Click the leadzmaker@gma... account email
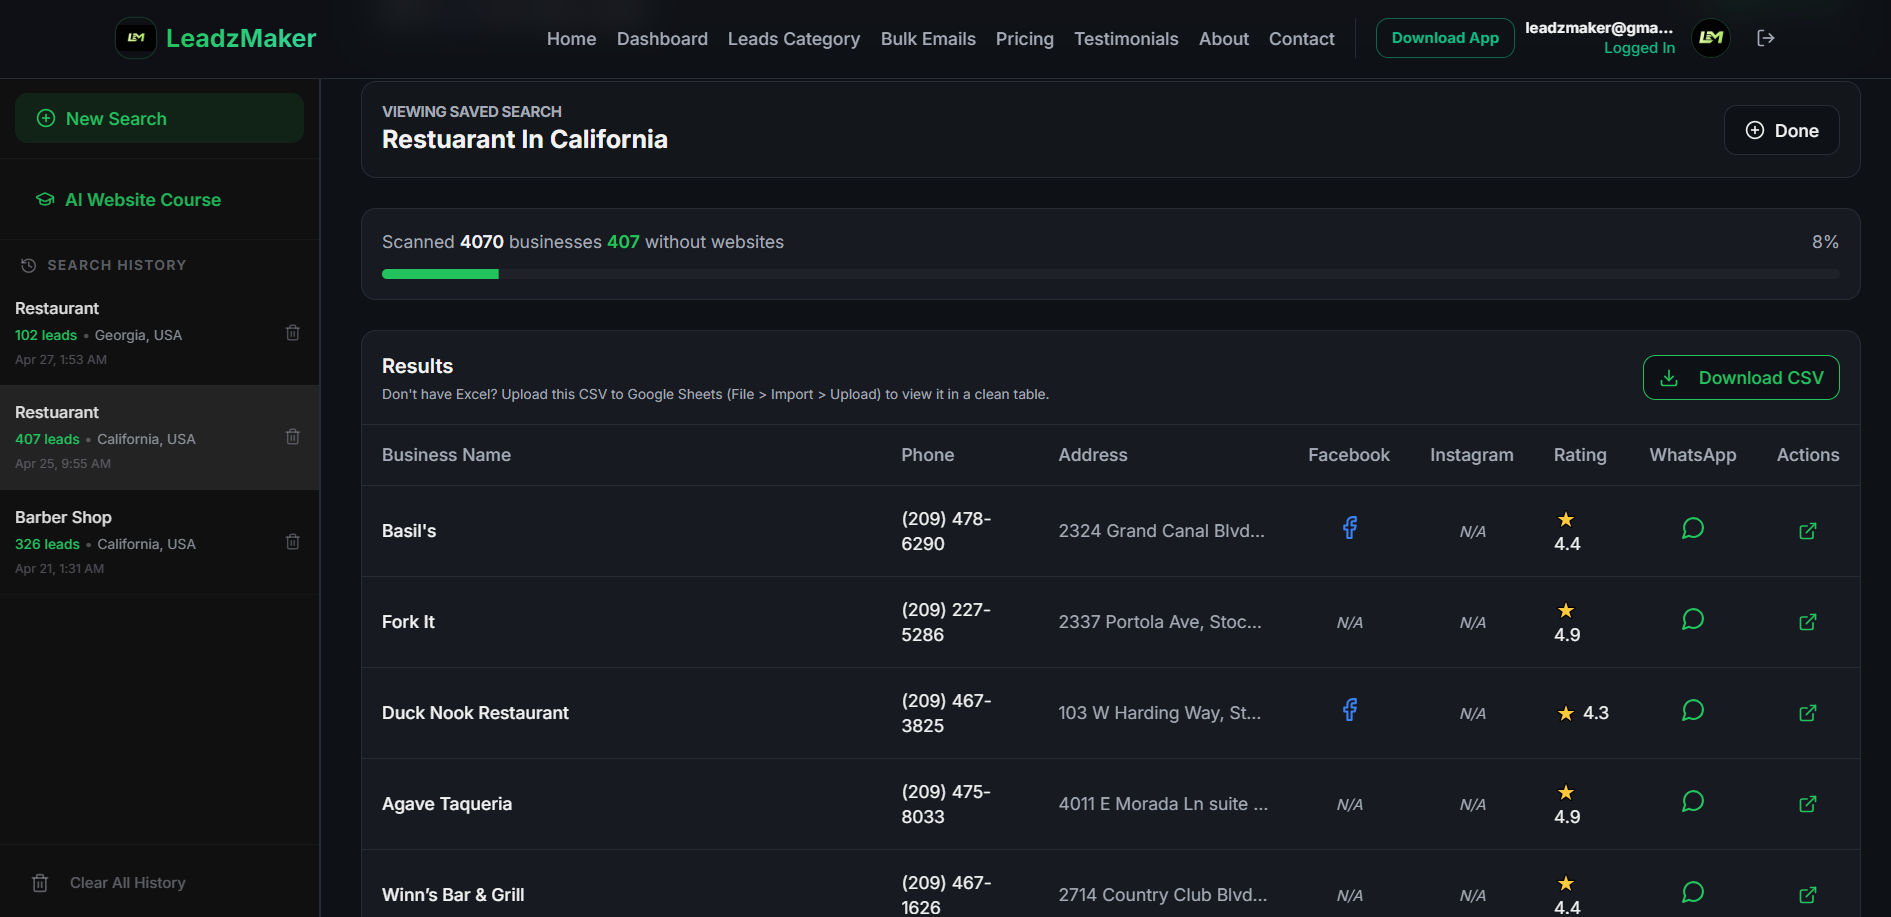1891x917 pixels. 1599,28
